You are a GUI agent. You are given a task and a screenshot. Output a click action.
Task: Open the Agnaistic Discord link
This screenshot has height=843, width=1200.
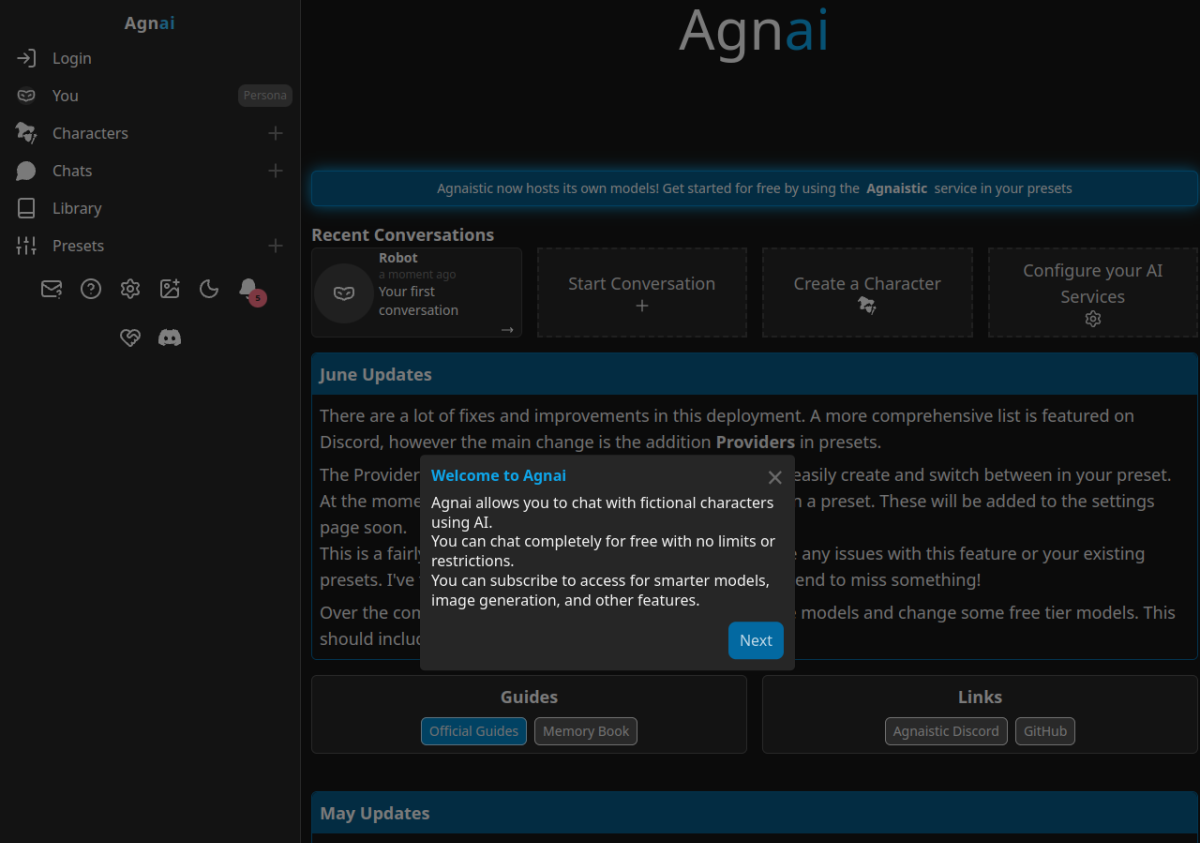[x=946, y=731]
